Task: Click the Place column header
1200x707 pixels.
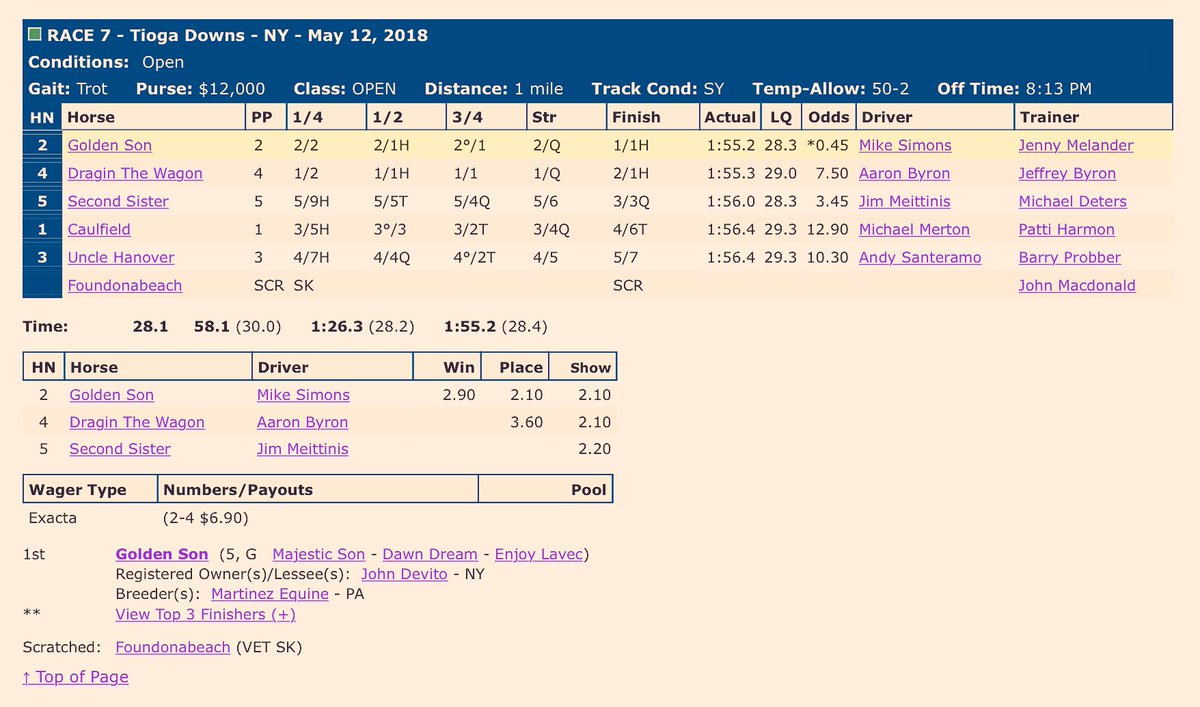Action: (x=516, y=367)
